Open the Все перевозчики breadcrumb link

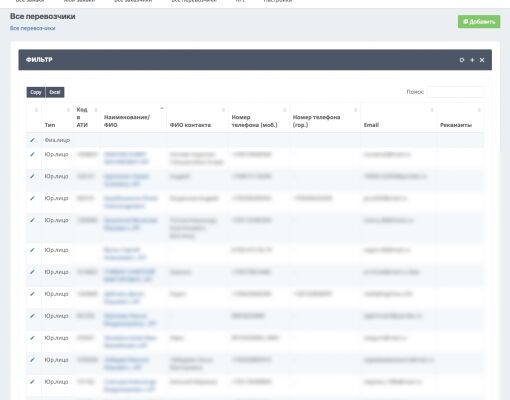(x=33, y=28)
